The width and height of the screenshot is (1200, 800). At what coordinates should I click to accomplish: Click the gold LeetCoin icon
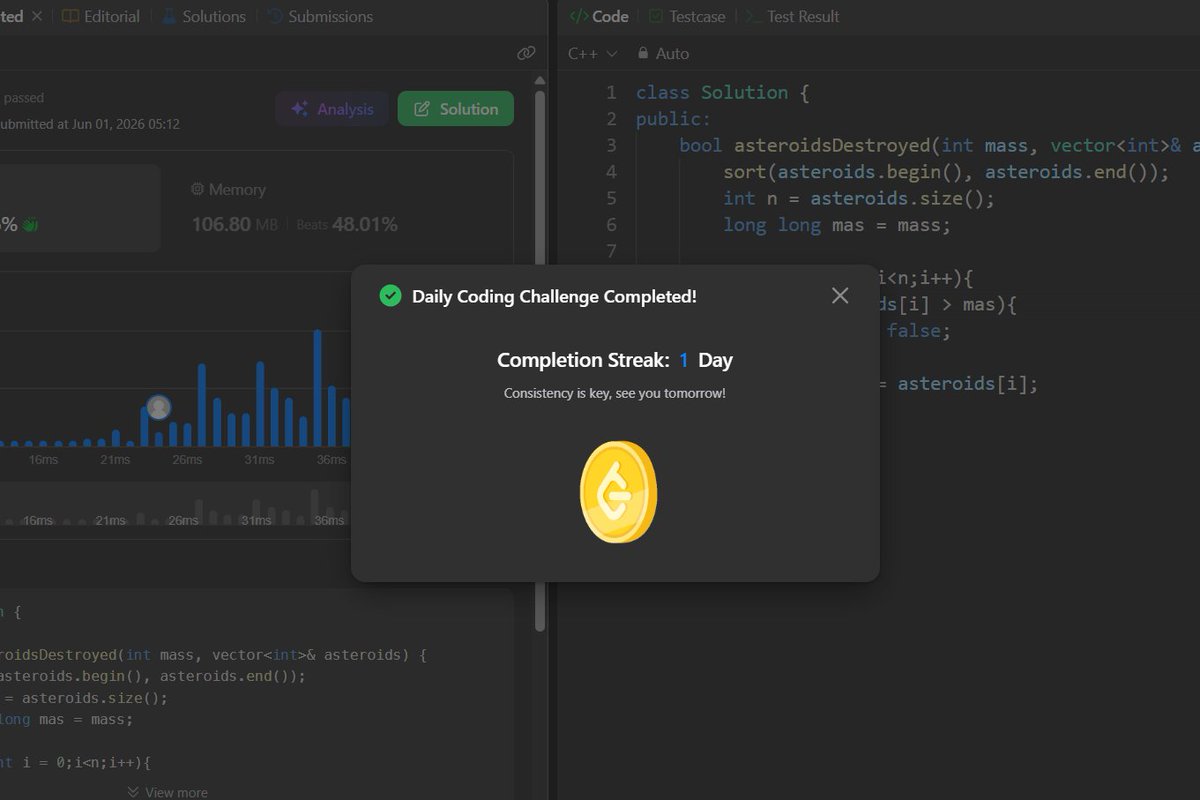pos(619,492)
